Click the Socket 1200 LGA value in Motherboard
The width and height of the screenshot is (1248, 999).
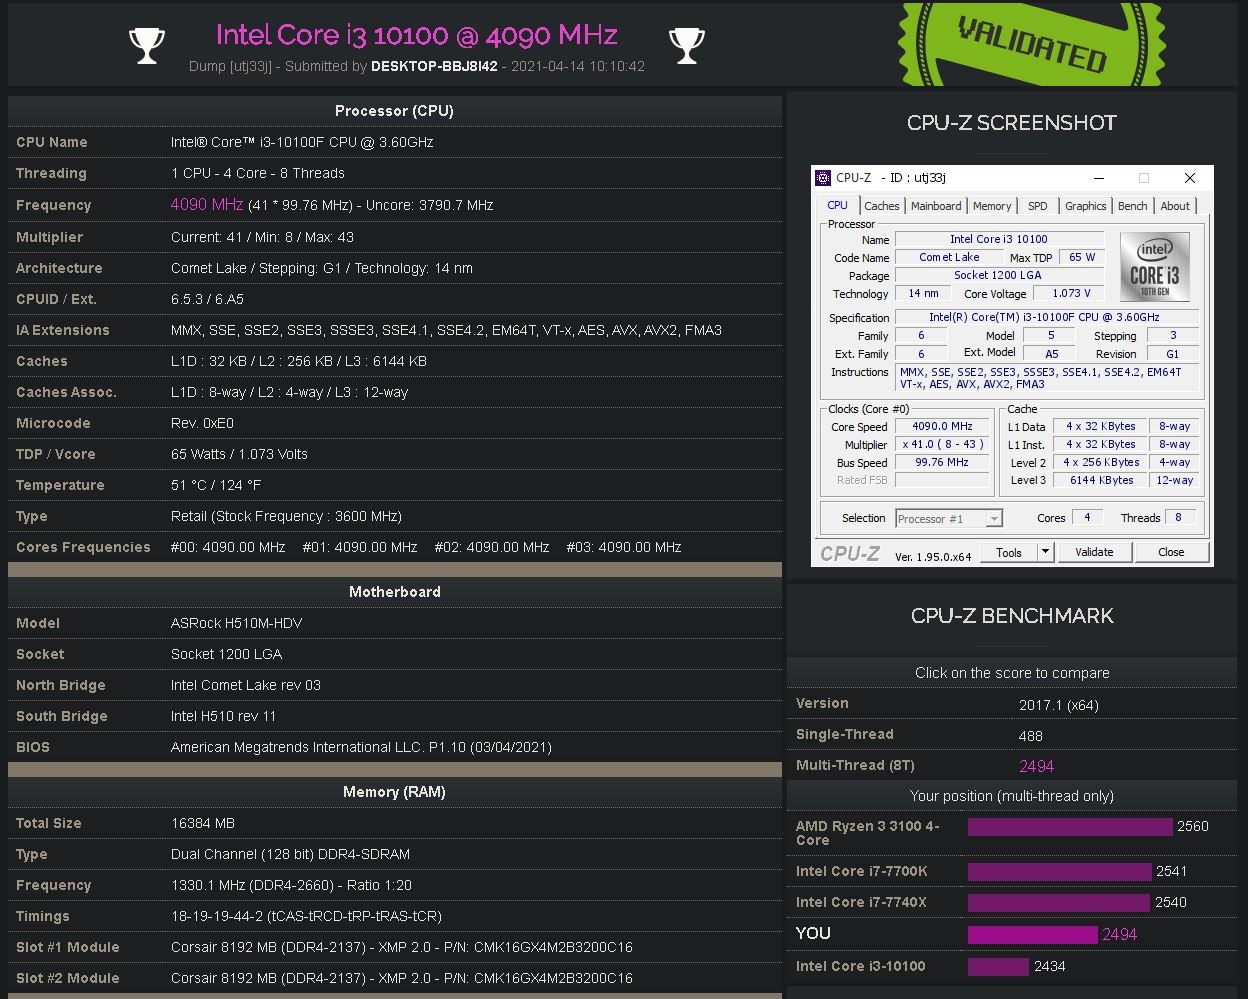click(x=226, y=654)
